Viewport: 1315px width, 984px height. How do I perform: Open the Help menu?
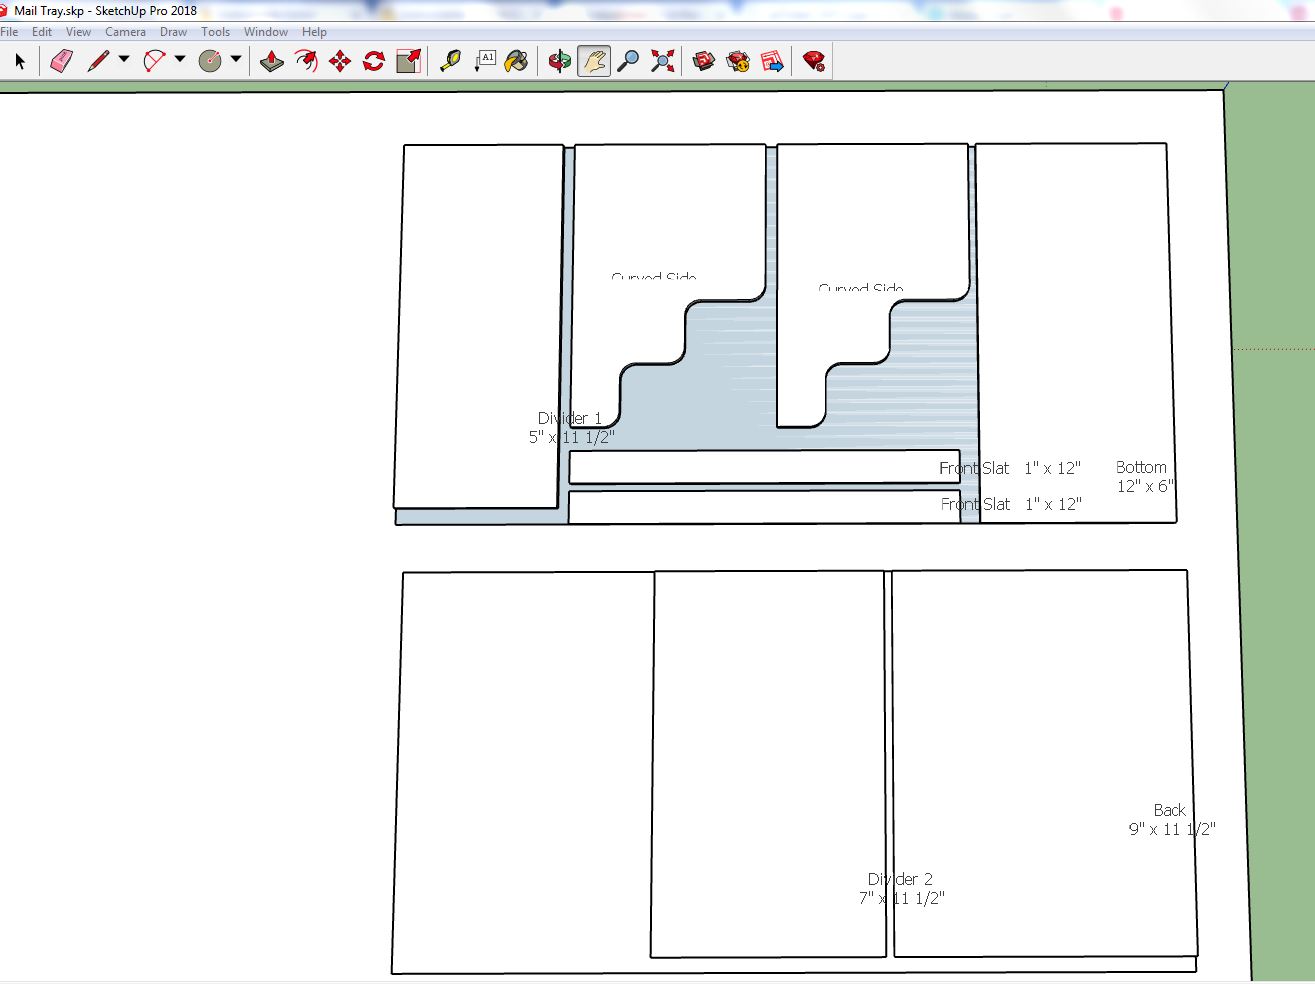point(314,32)
